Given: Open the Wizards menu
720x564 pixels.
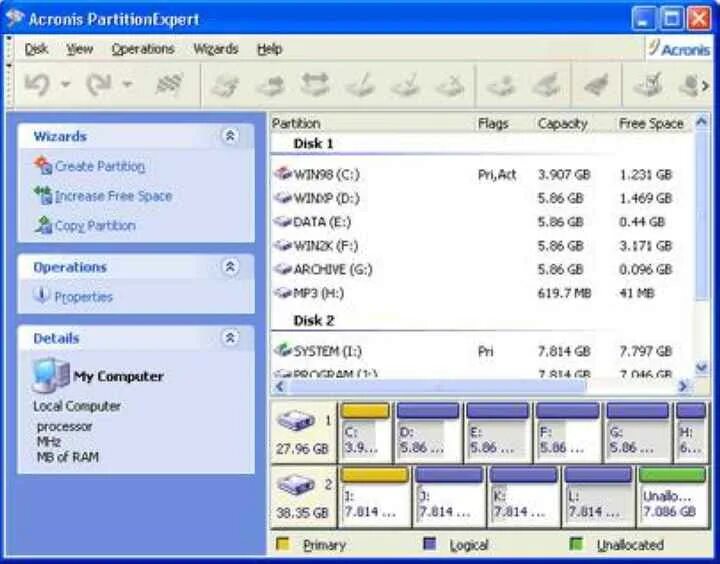Looking at the screenshot, I should click(215, 49).
